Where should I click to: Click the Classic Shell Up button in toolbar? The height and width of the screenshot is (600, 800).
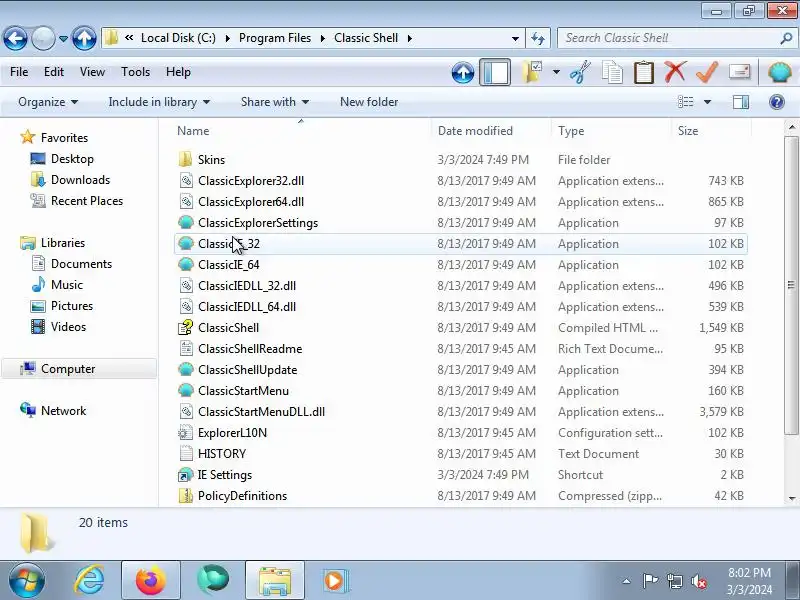[x=463, y=72]
